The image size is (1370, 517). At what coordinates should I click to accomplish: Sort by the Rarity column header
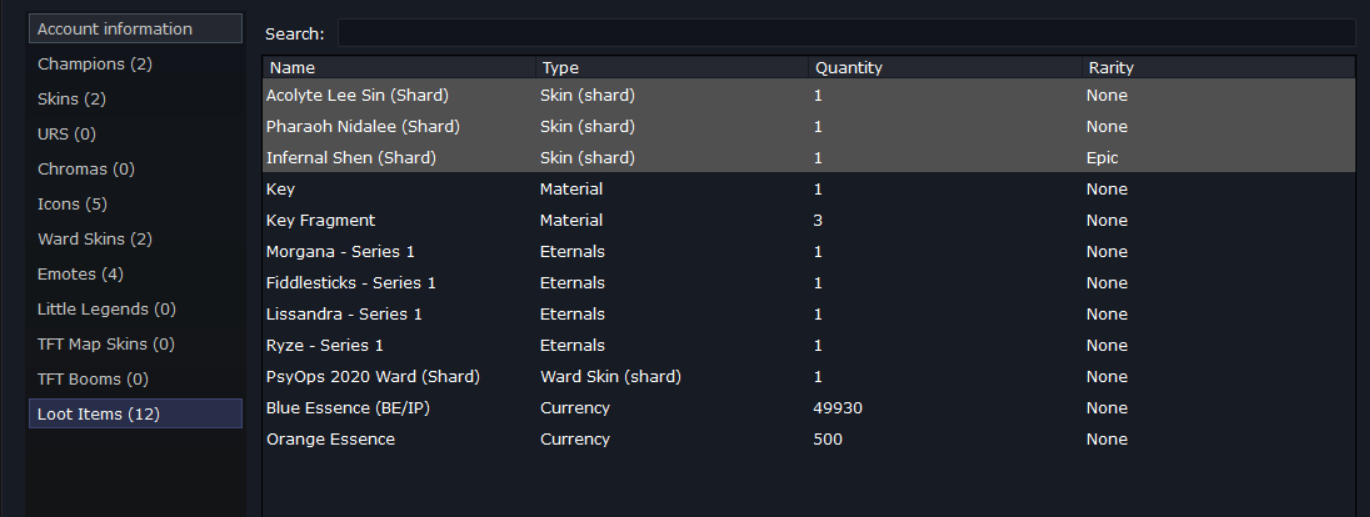[1219, 68]
